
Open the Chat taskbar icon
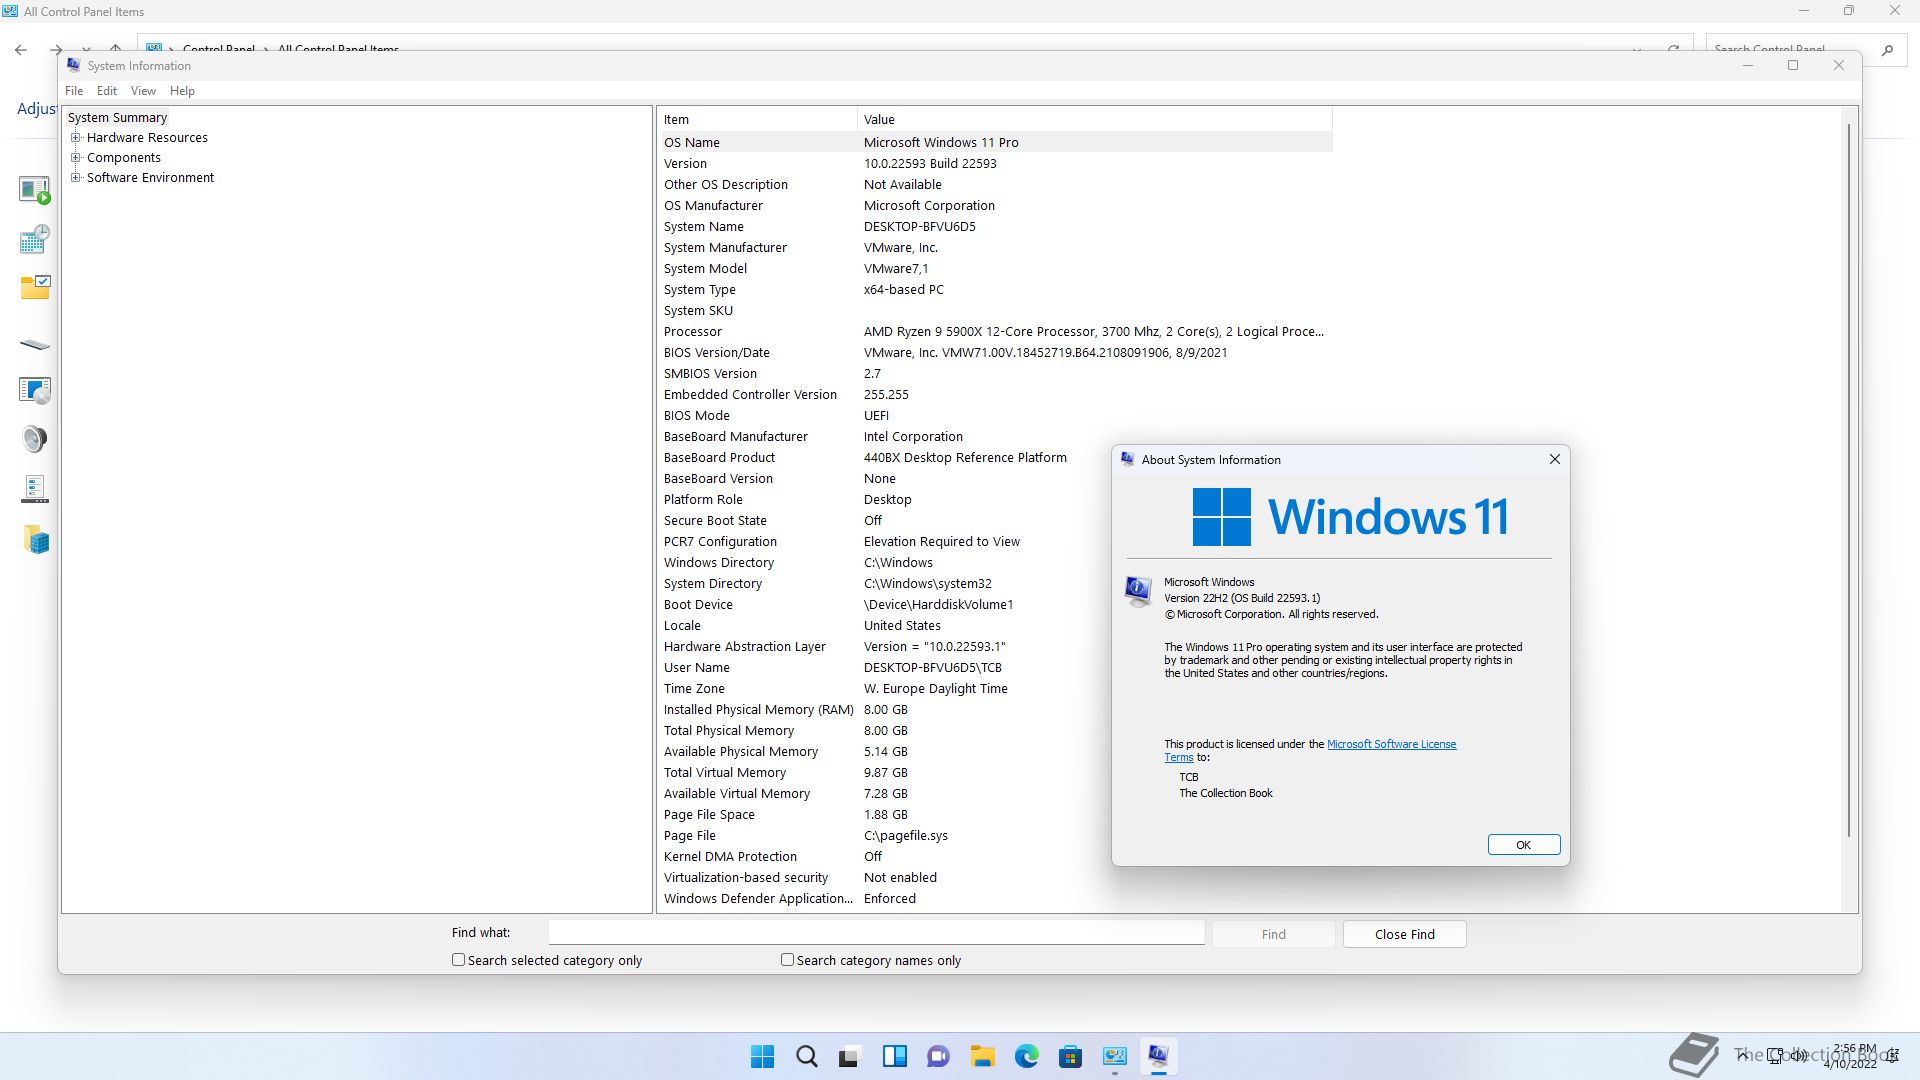tap(938, 1056)
